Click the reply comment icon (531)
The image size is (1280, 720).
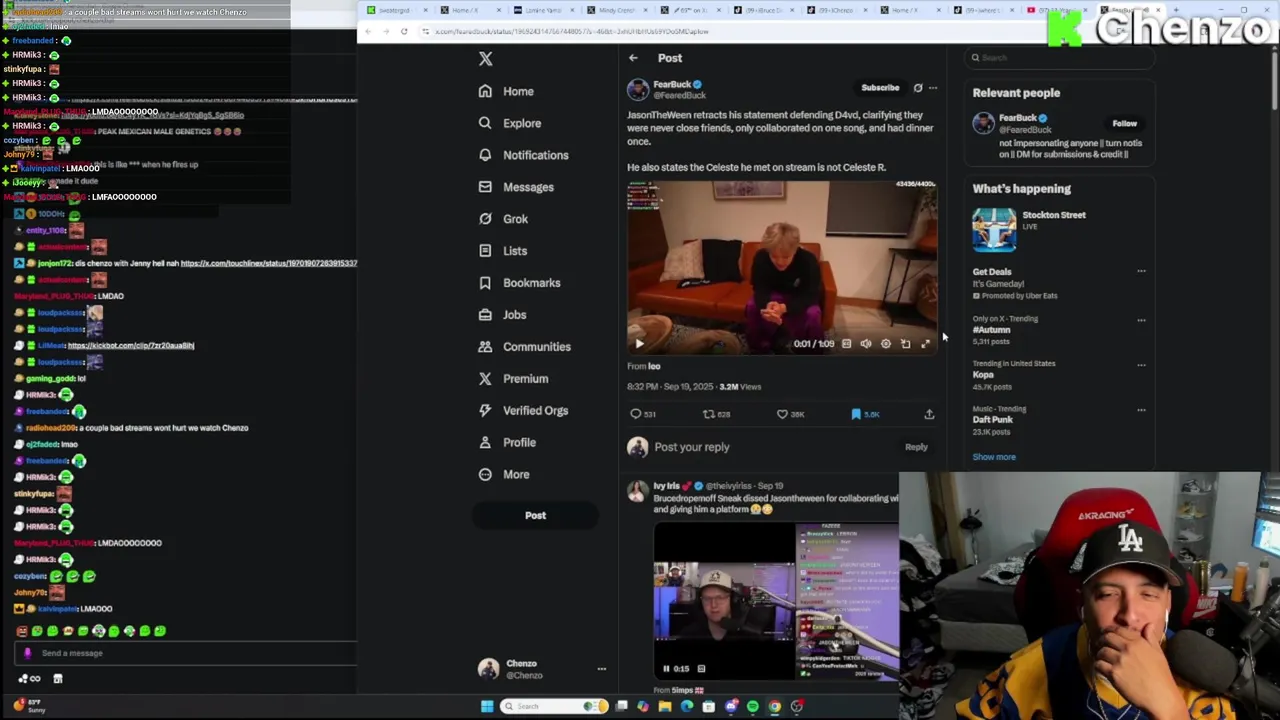click(x=636, y=414)
